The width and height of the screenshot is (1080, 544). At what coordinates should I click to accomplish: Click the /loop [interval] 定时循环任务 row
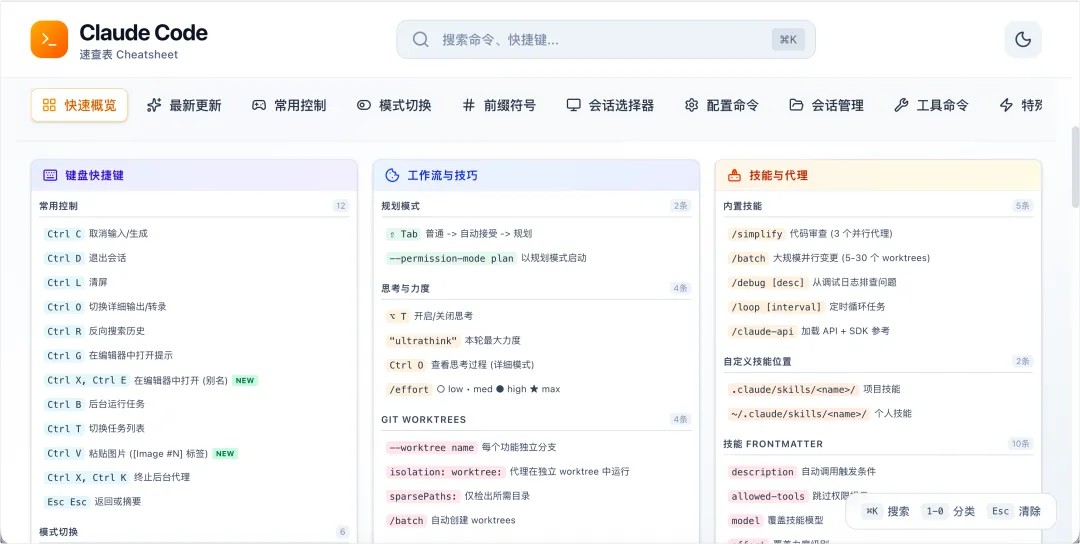coord(878,306)
